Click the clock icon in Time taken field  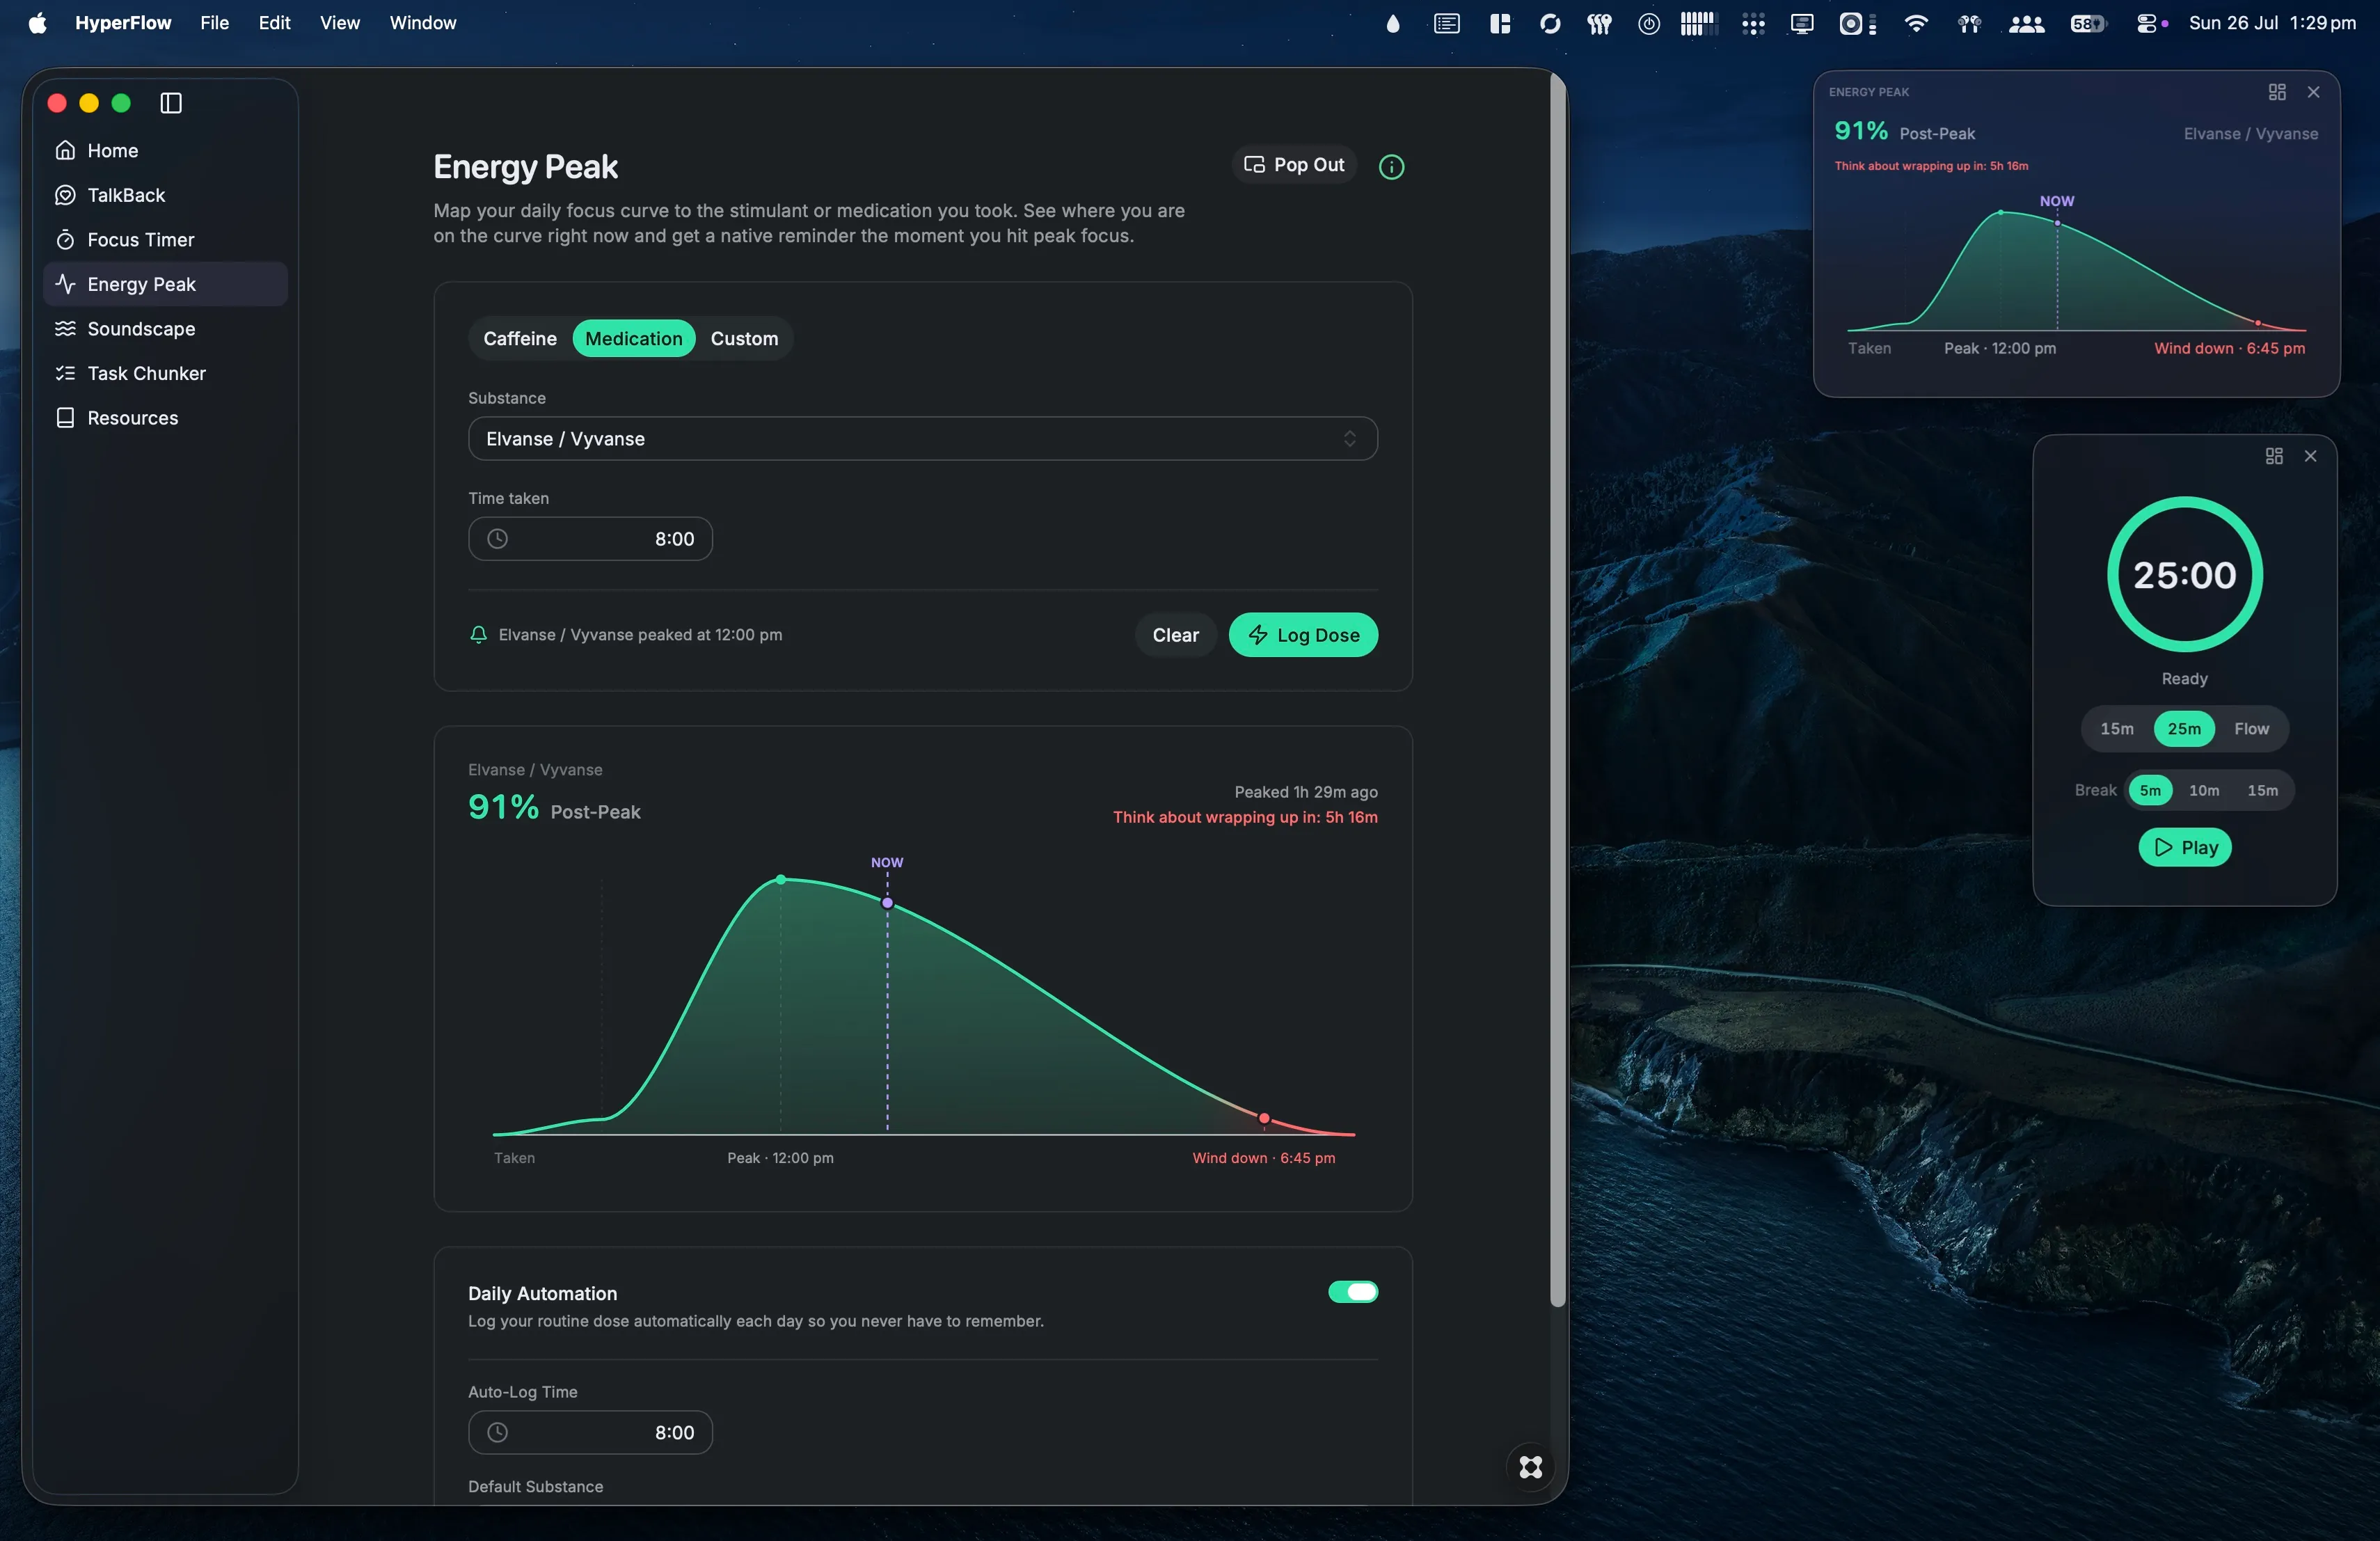(497, 539)
